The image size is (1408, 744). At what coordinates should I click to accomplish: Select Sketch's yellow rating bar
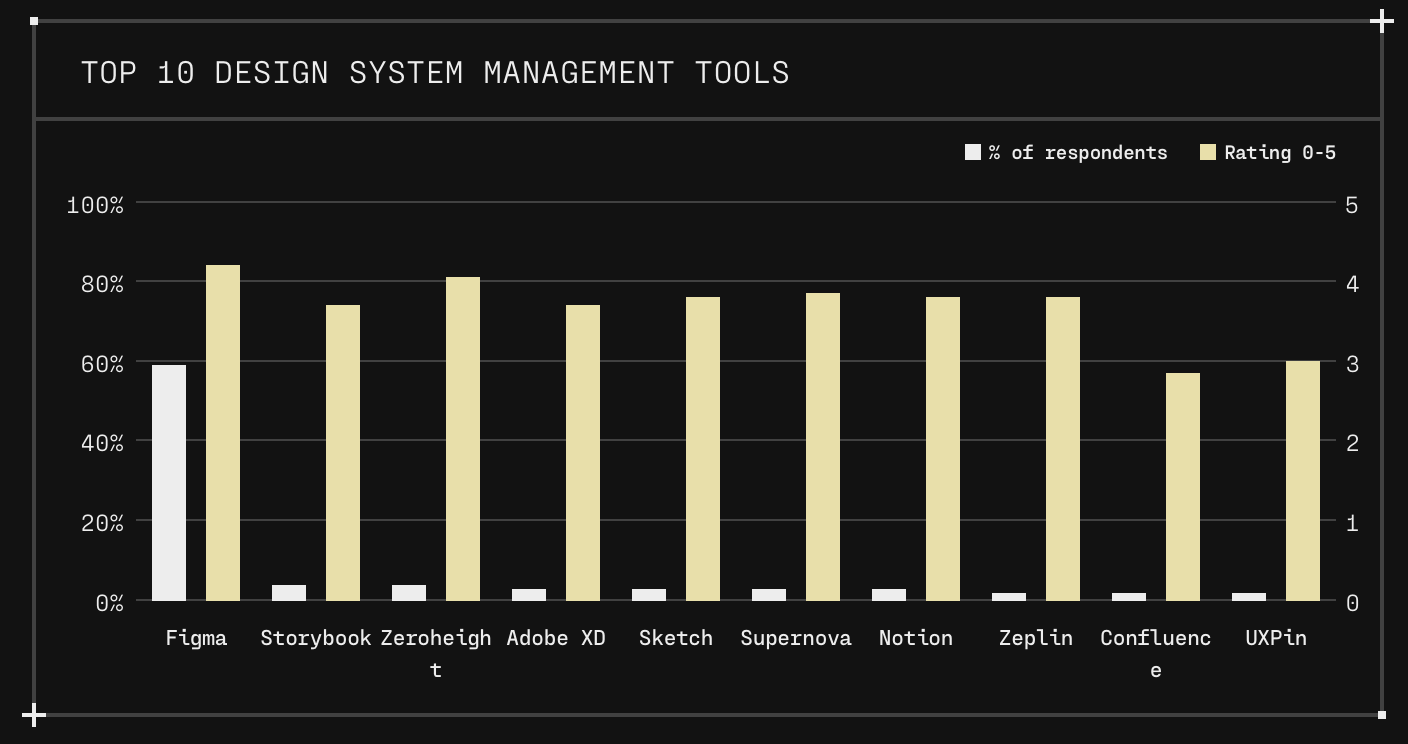[x=703, y=449]
